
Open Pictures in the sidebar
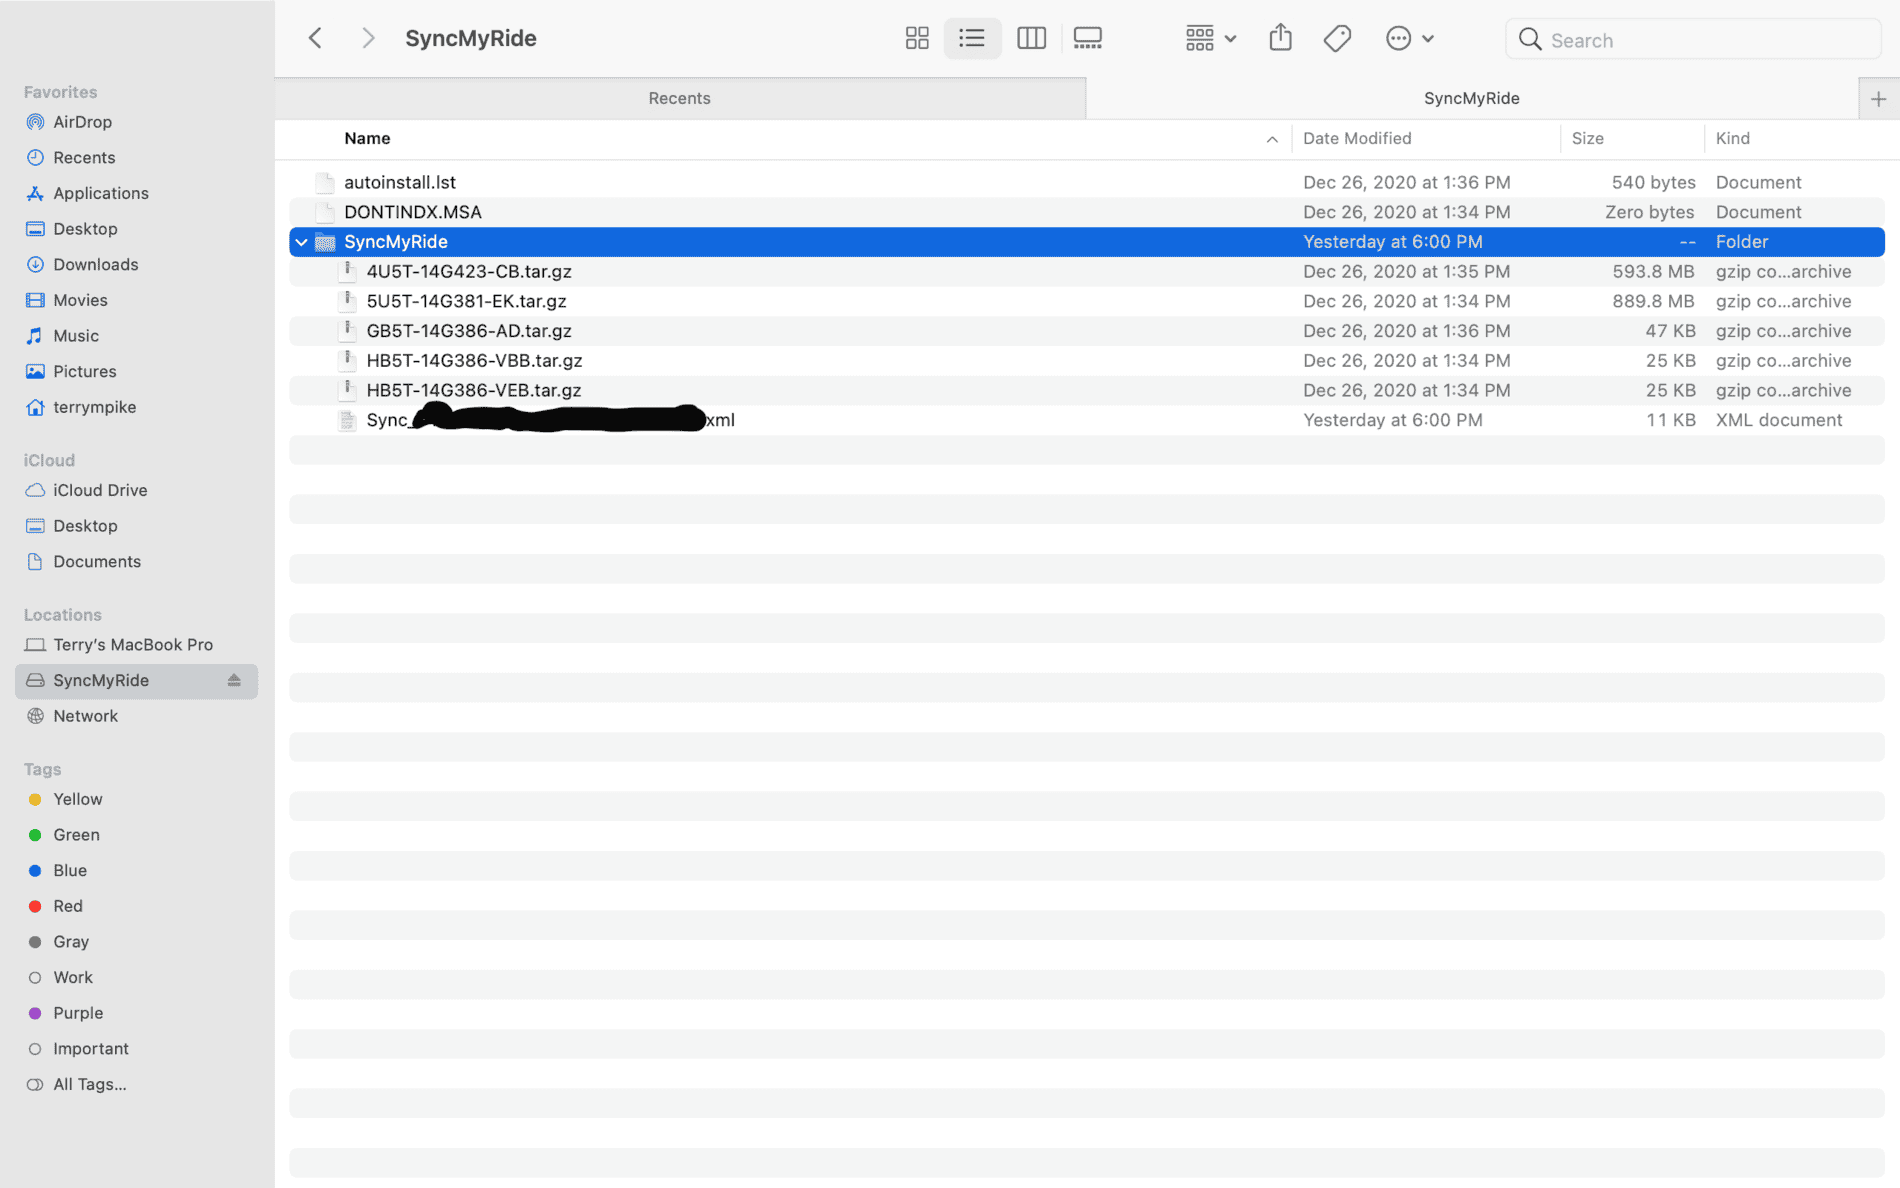(85, 371)
